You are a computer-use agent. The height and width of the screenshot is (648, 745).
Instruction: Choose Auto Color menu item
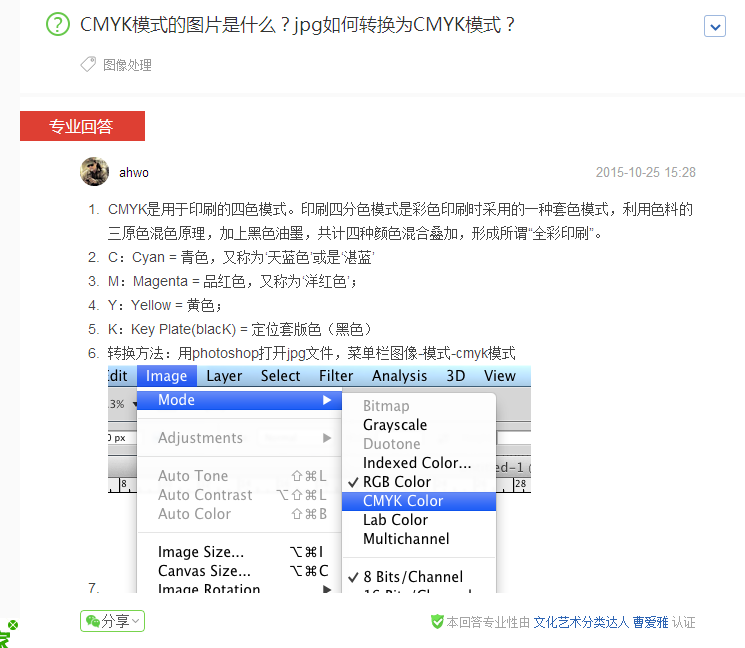239,514
